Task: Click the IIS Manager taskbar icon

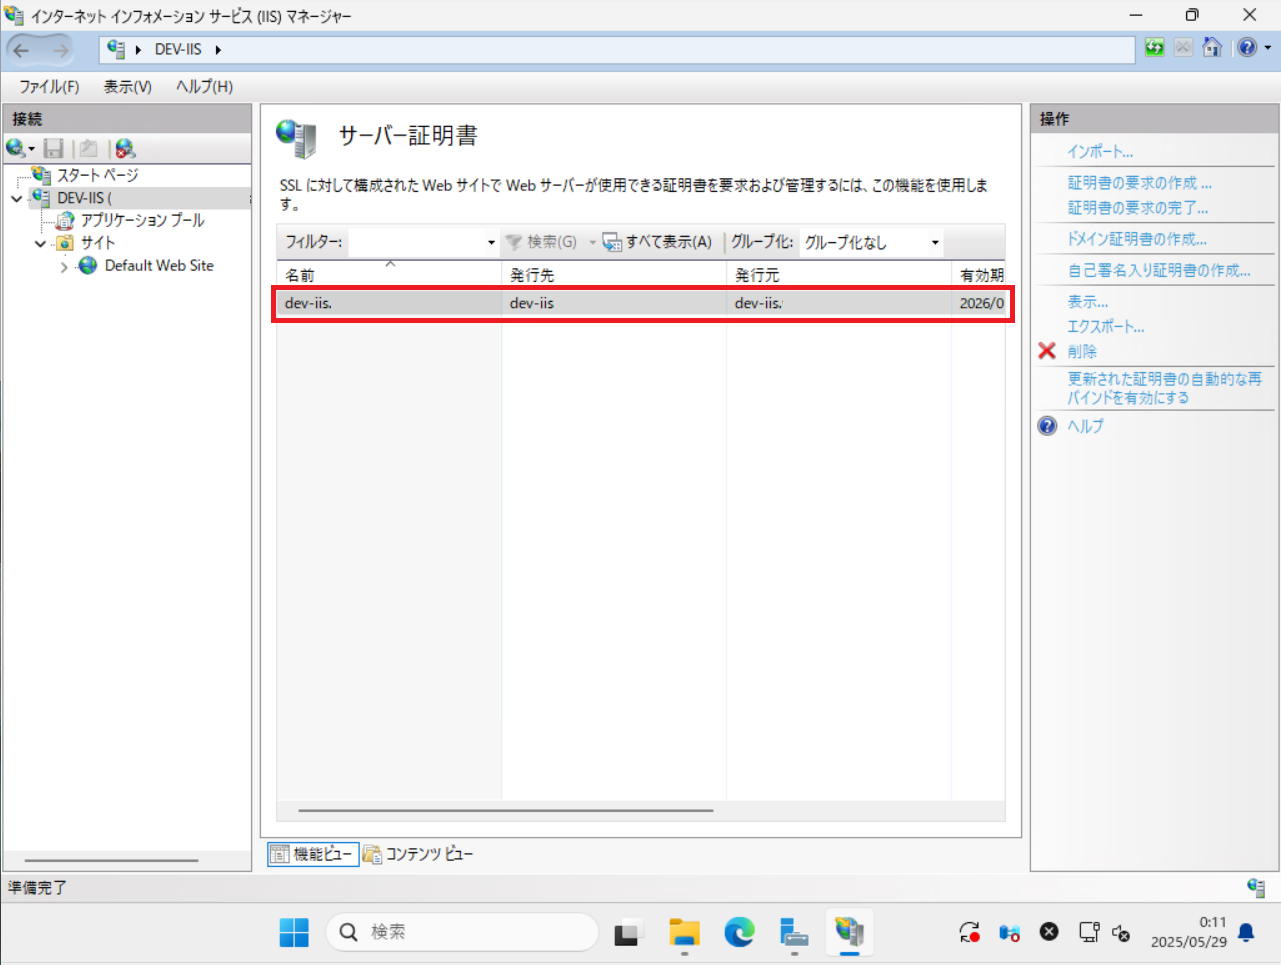Action: [x=849, y=932]
